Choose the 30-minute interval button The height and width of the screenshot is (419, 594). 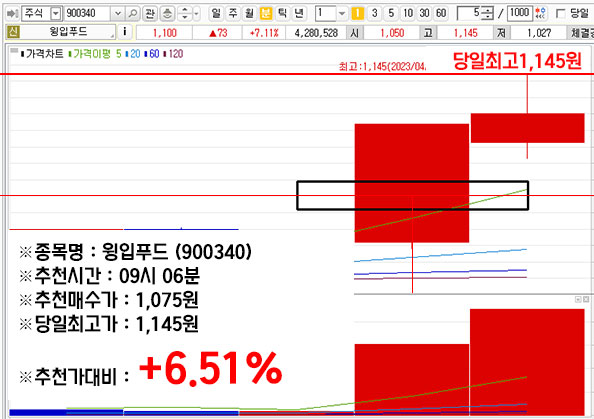coord(424,14)
